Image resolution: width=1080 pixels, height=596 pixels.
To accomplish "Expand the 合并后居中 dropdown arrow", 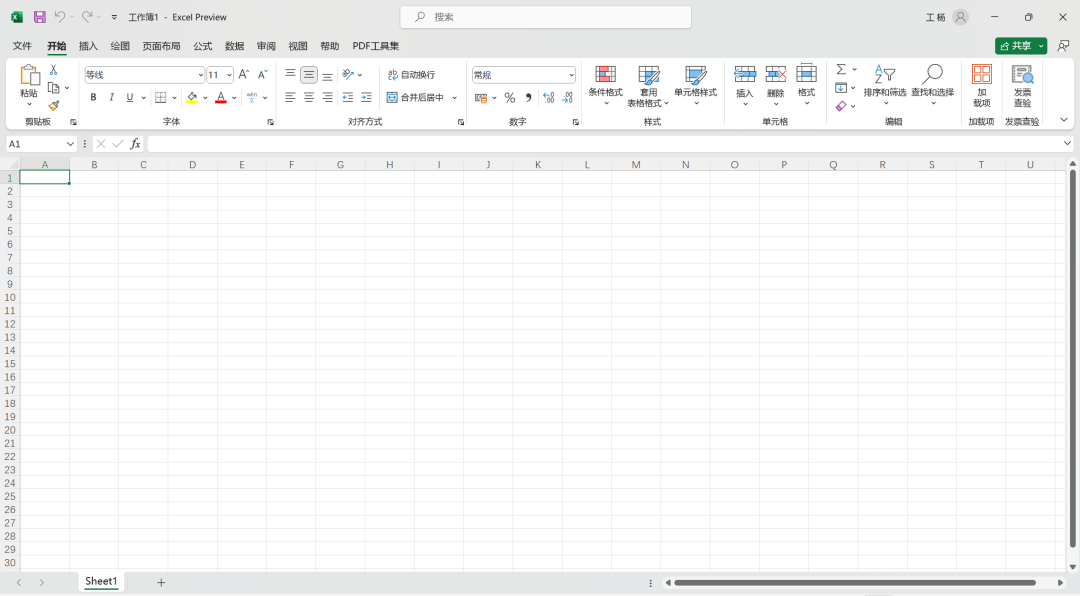I will point(455,98).
